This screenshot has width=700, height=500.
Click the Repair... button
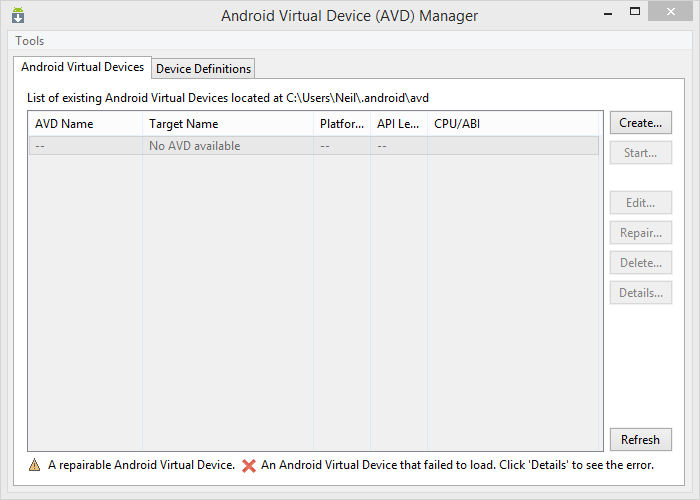pos(640,233)
